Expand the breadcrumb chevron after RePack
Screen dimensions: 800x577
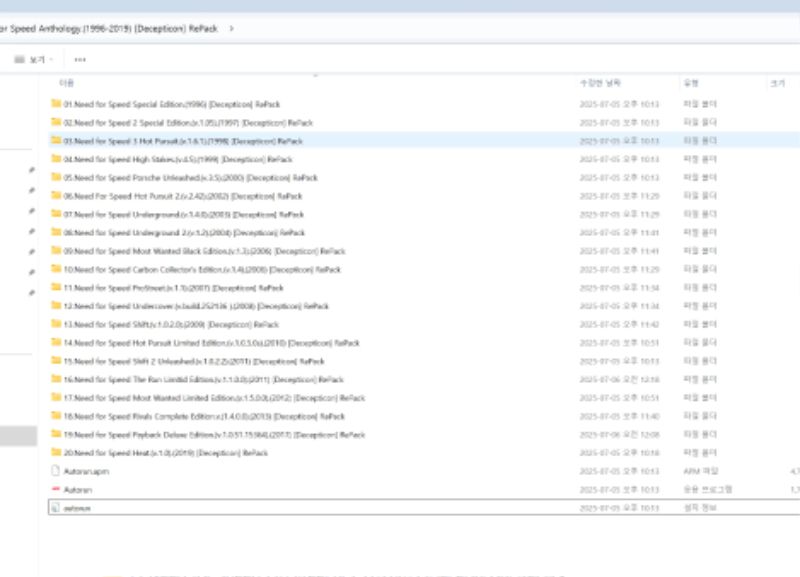[232, 29]
